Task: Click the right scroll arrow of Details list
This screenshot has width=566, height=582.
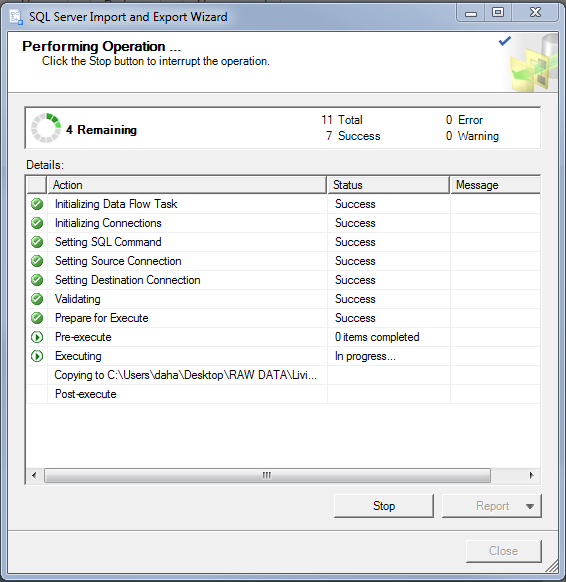Action: click(531, 475)
